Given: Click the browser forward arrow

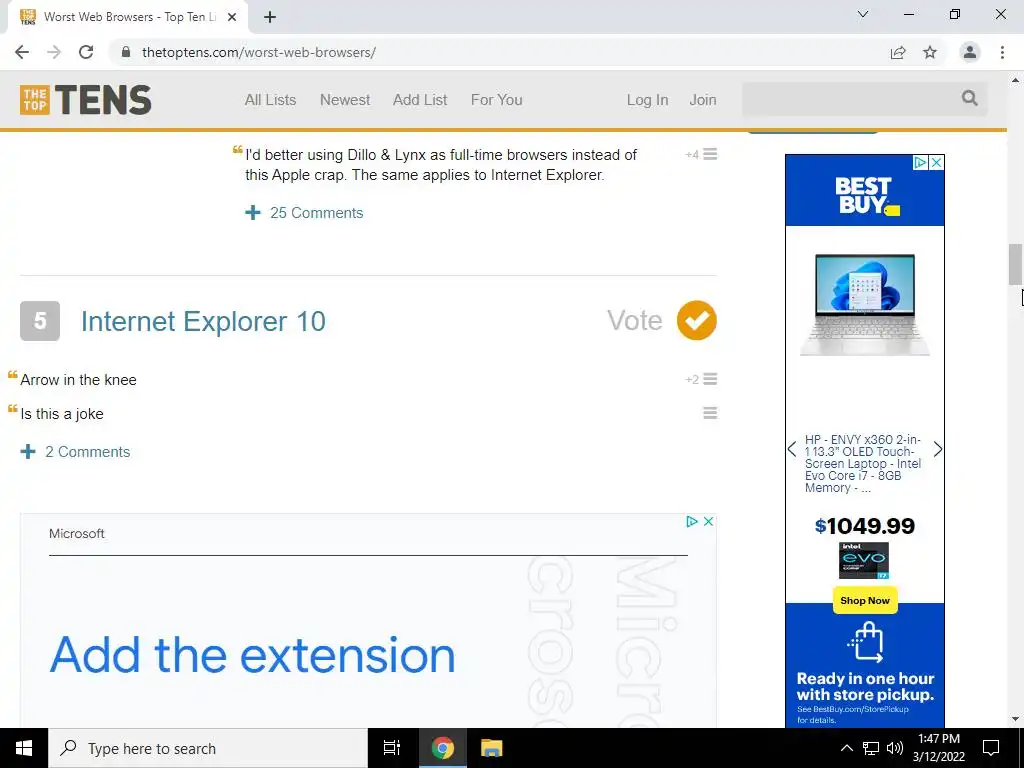Looking at the screenshot, I should [x=54, y=52].
